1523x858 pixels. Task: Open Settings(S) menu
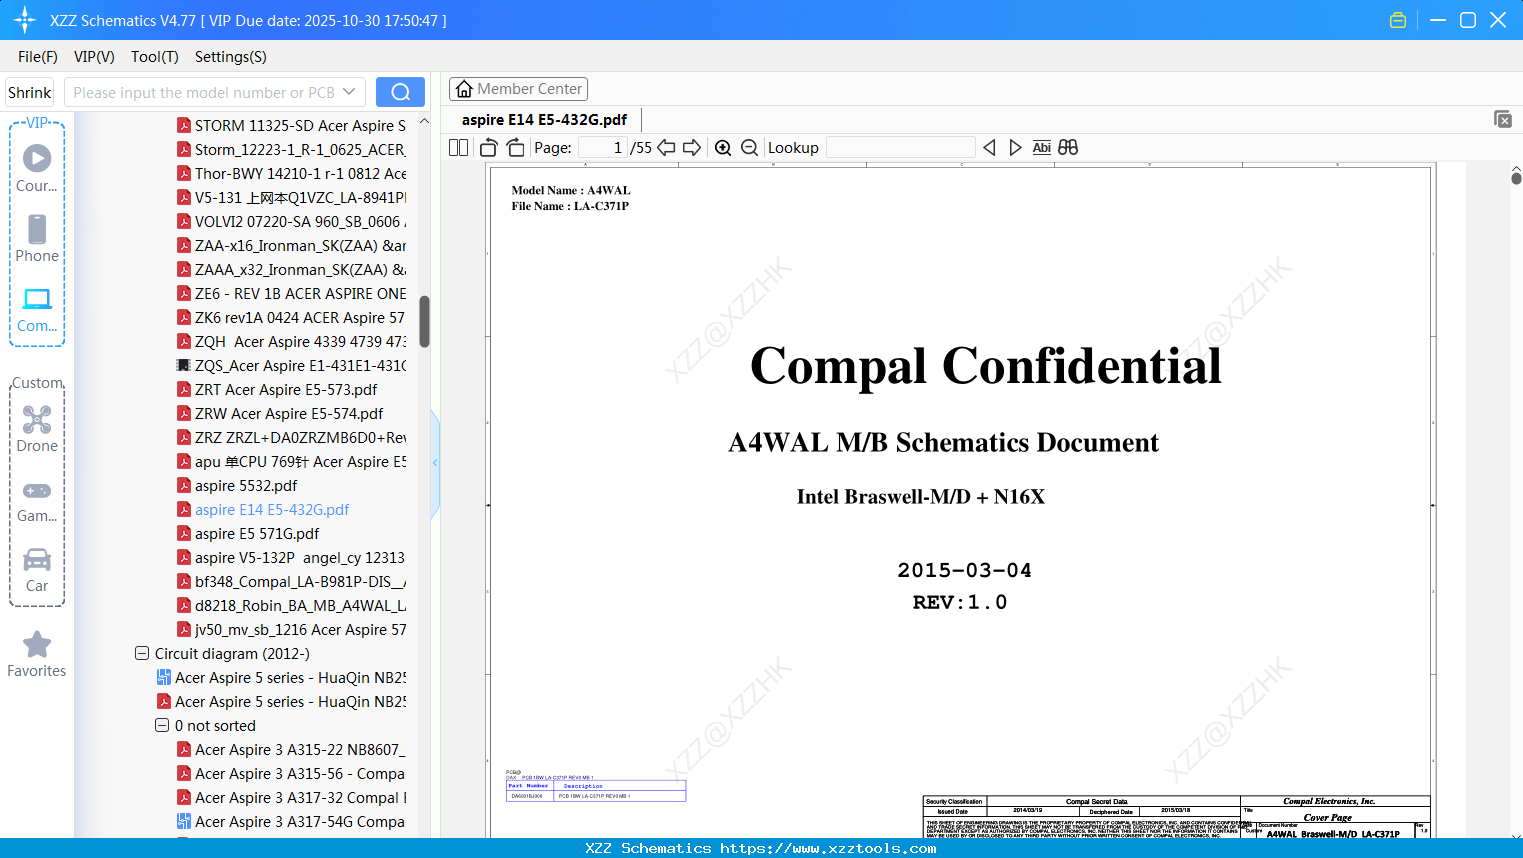tap(231, 57)
